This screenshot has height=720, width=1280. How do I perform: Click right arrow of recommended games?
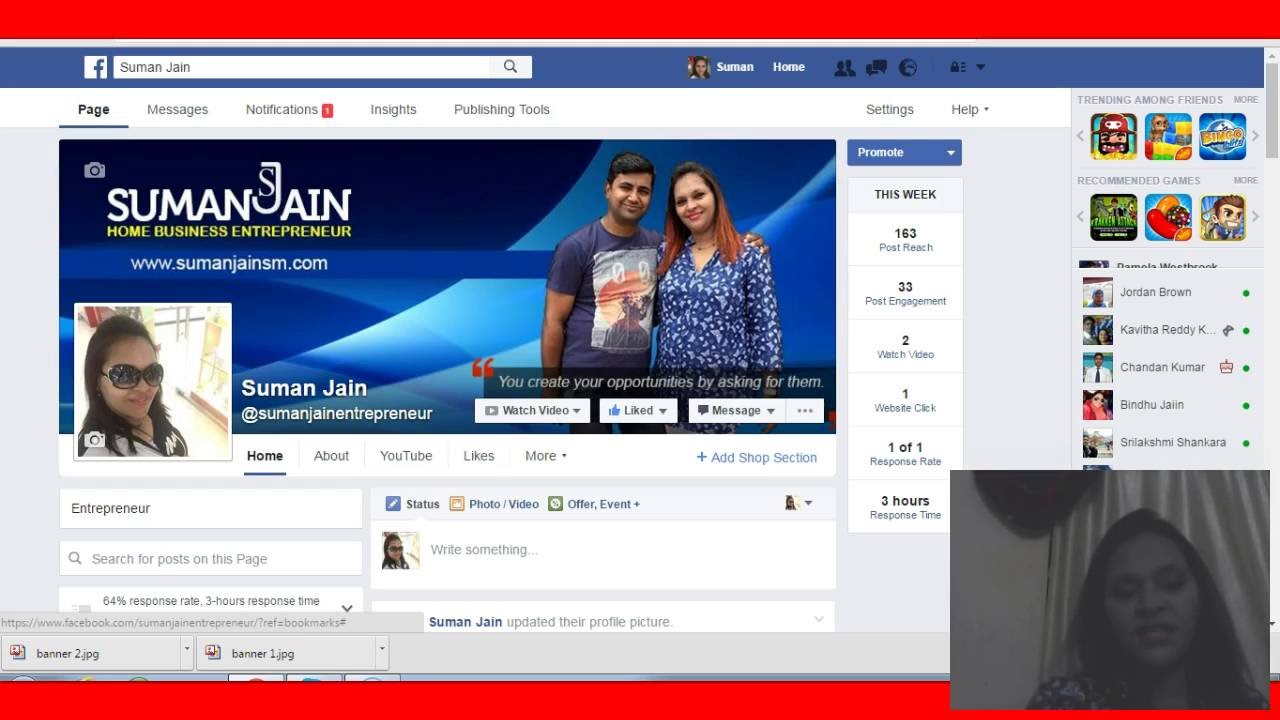1256,217
